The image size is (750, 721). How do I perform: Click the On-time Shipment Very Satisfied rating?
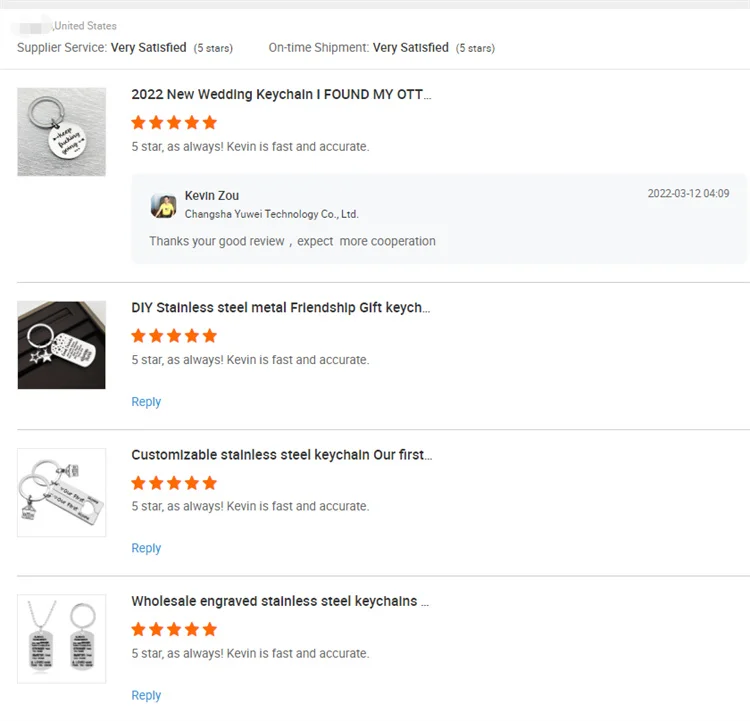[x=411, y=48]
